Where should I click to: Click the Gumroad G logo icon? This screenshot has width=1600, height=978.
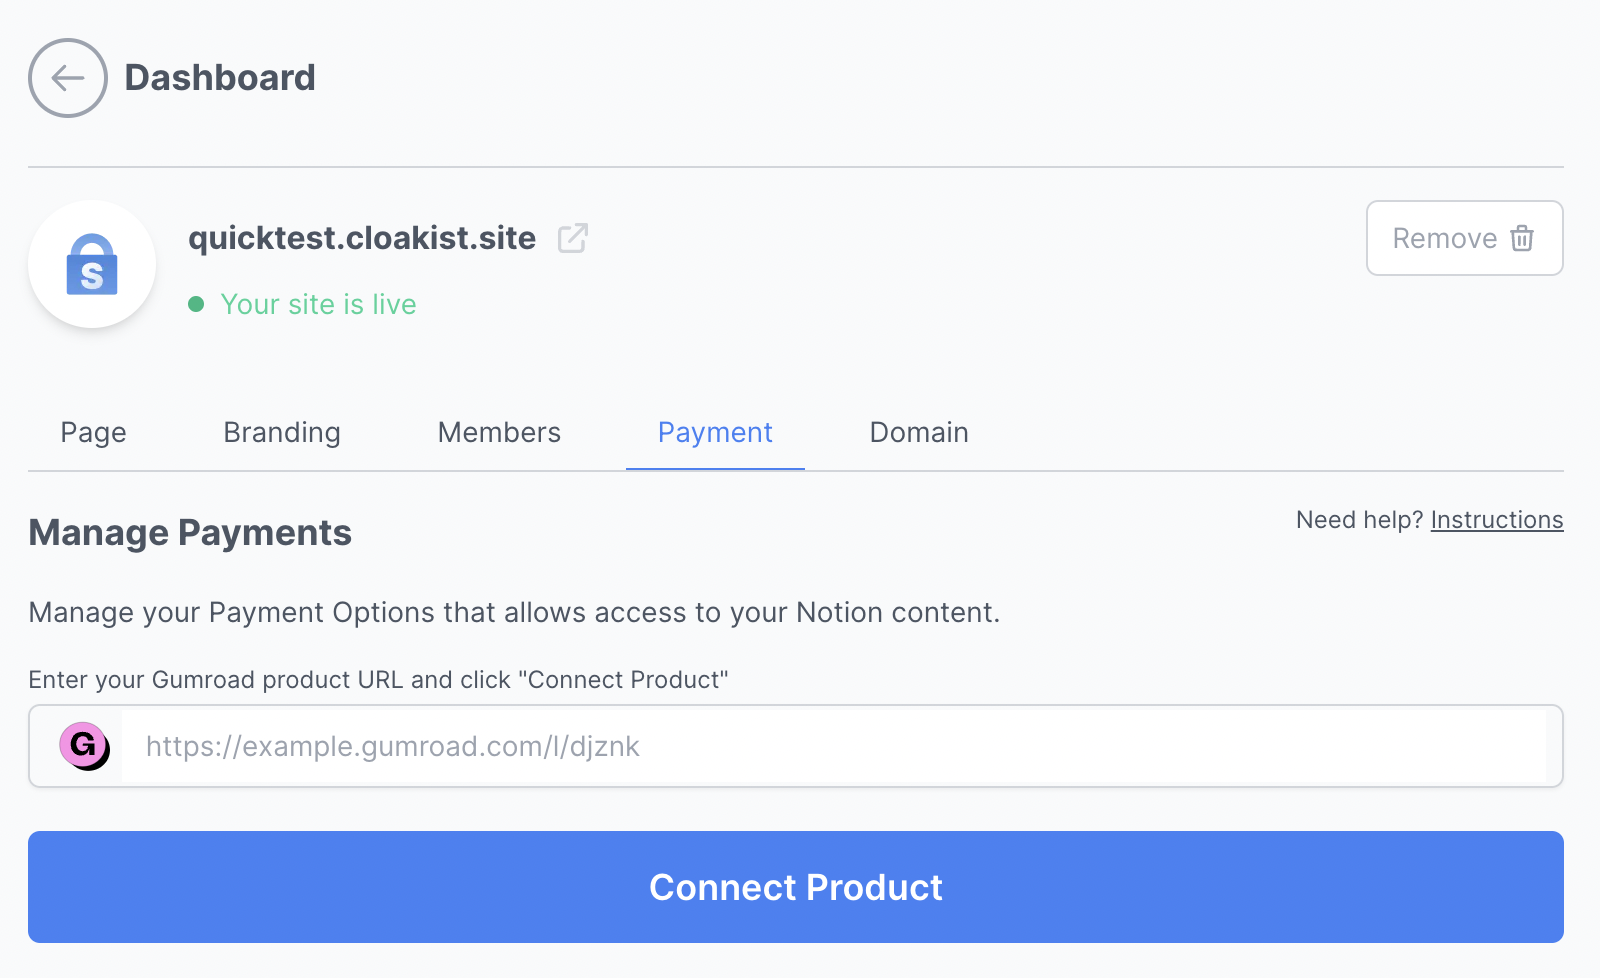tap(85, 746)
